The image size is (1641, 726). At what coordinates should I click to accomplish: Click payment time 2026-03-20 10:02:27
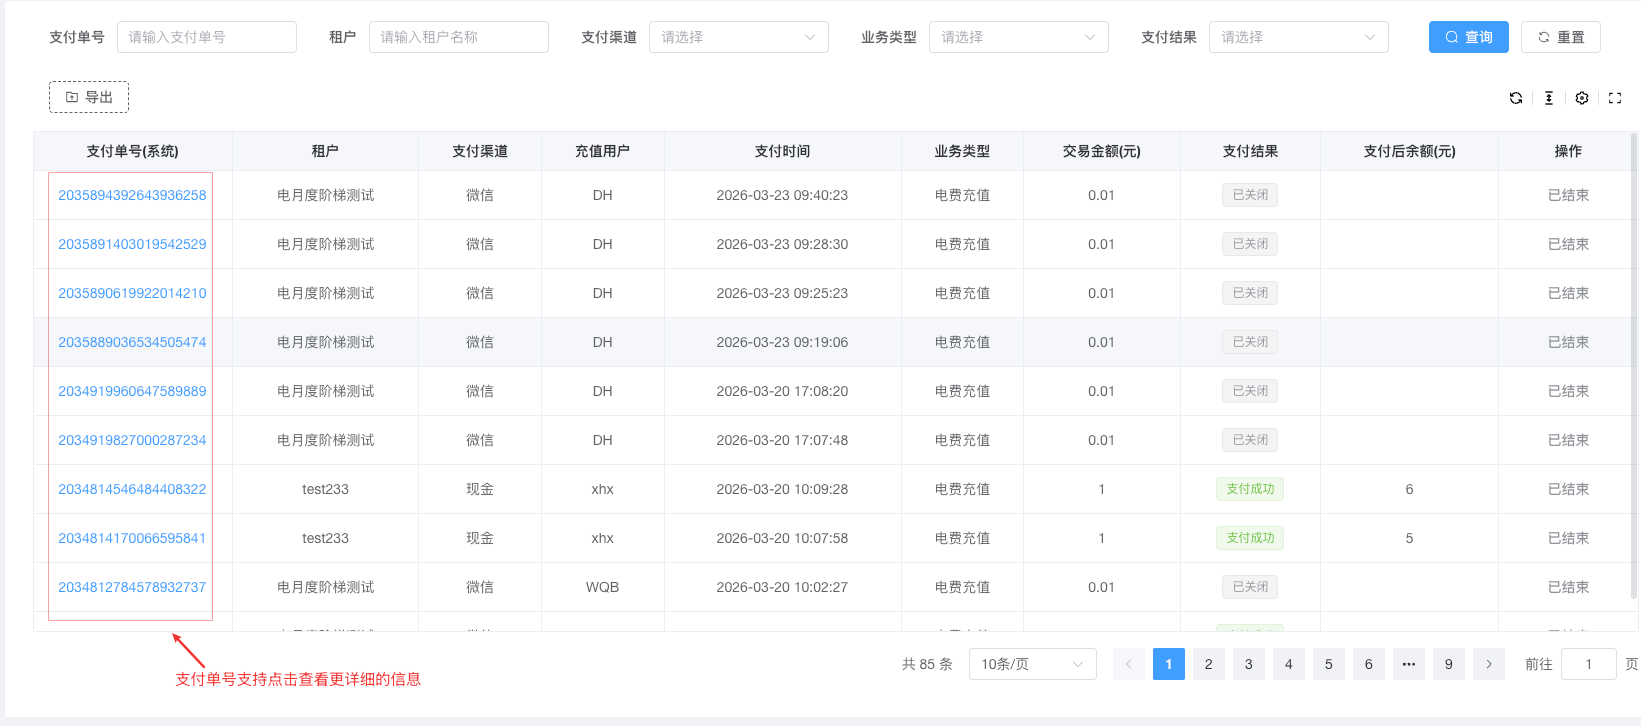[782, 587]
